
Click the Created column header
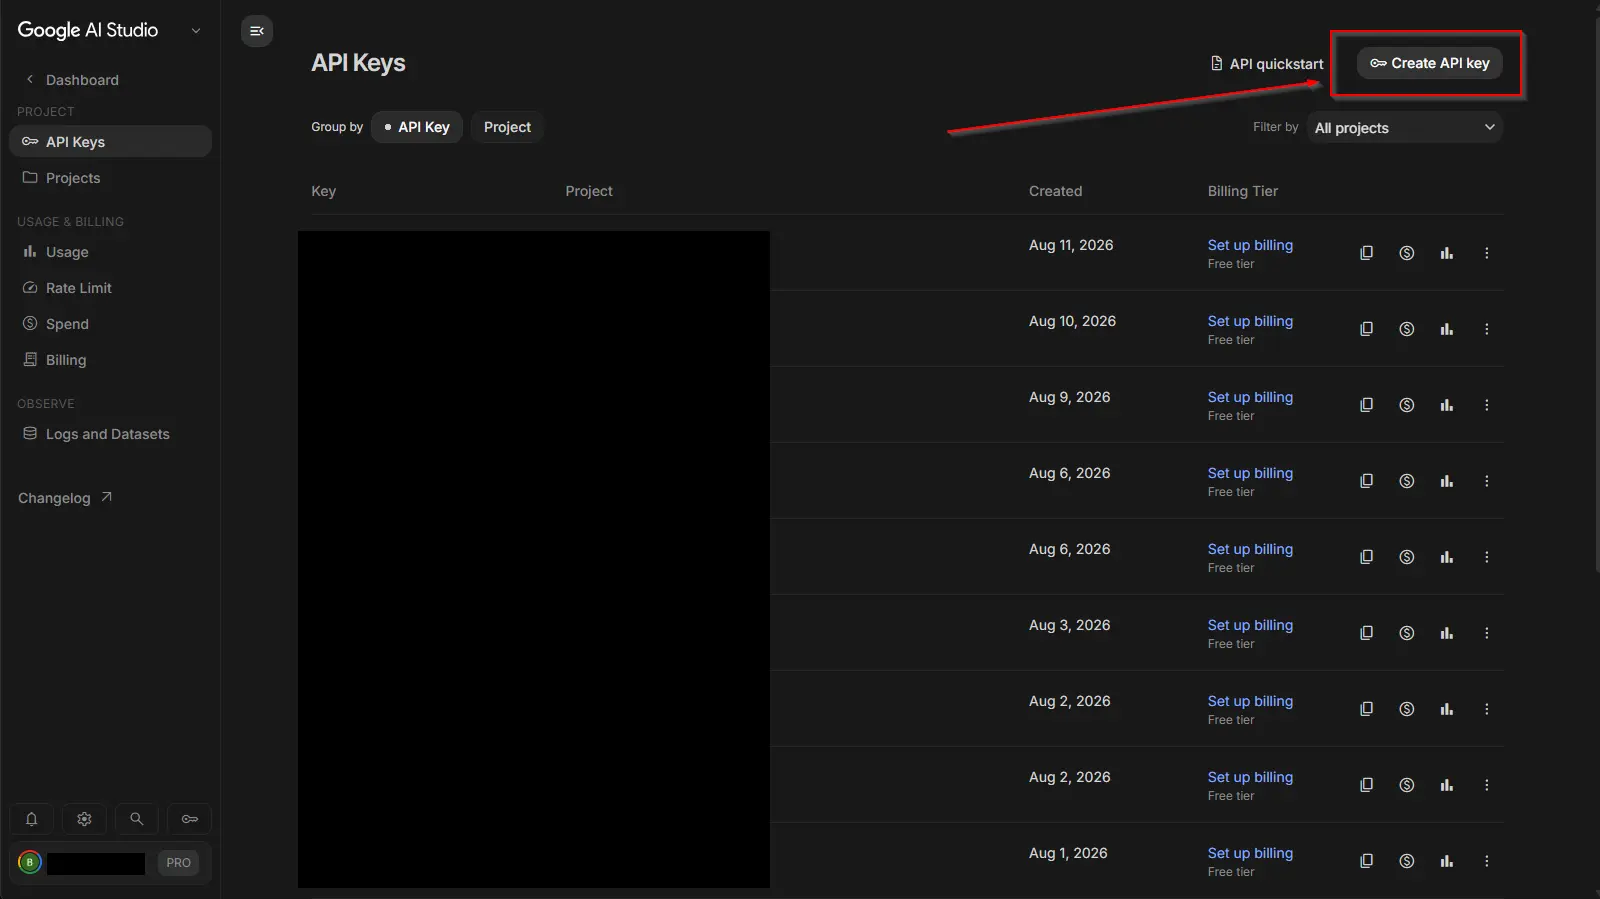[x=1055, y=191]
